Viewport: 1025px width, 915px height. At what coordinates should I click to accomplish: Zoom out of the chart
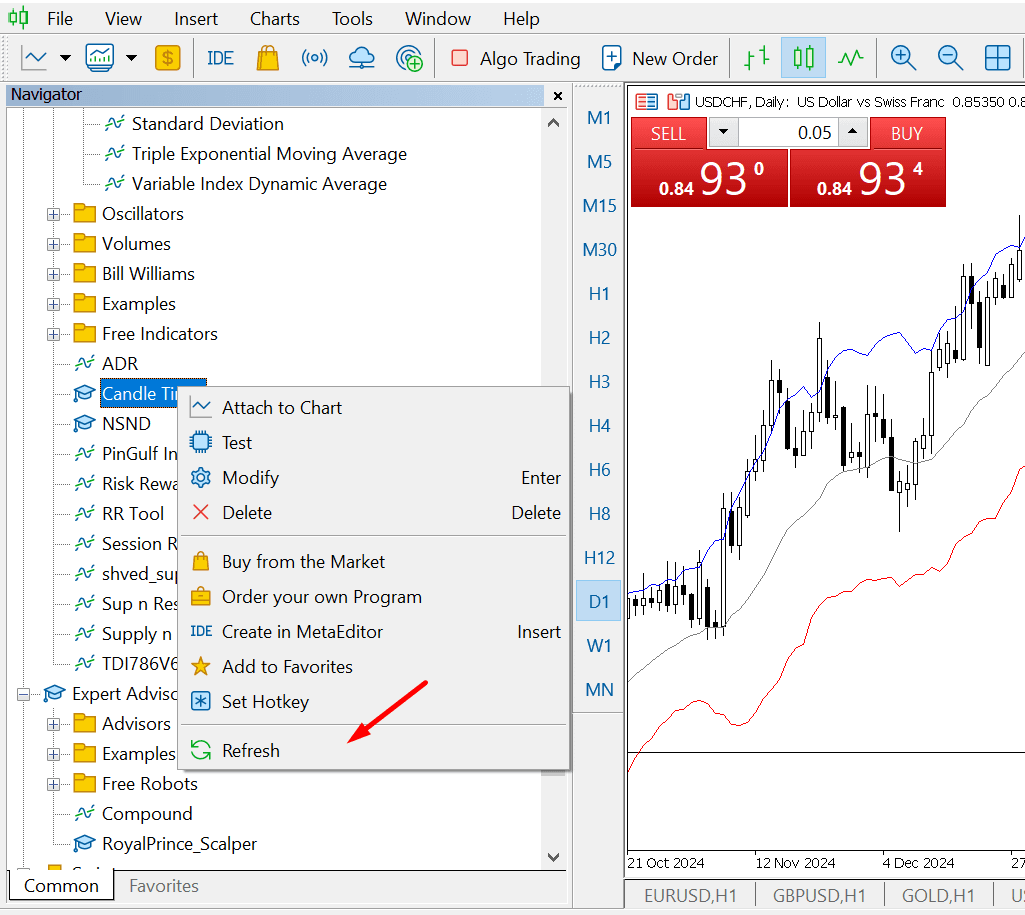[x=950, y=58]
